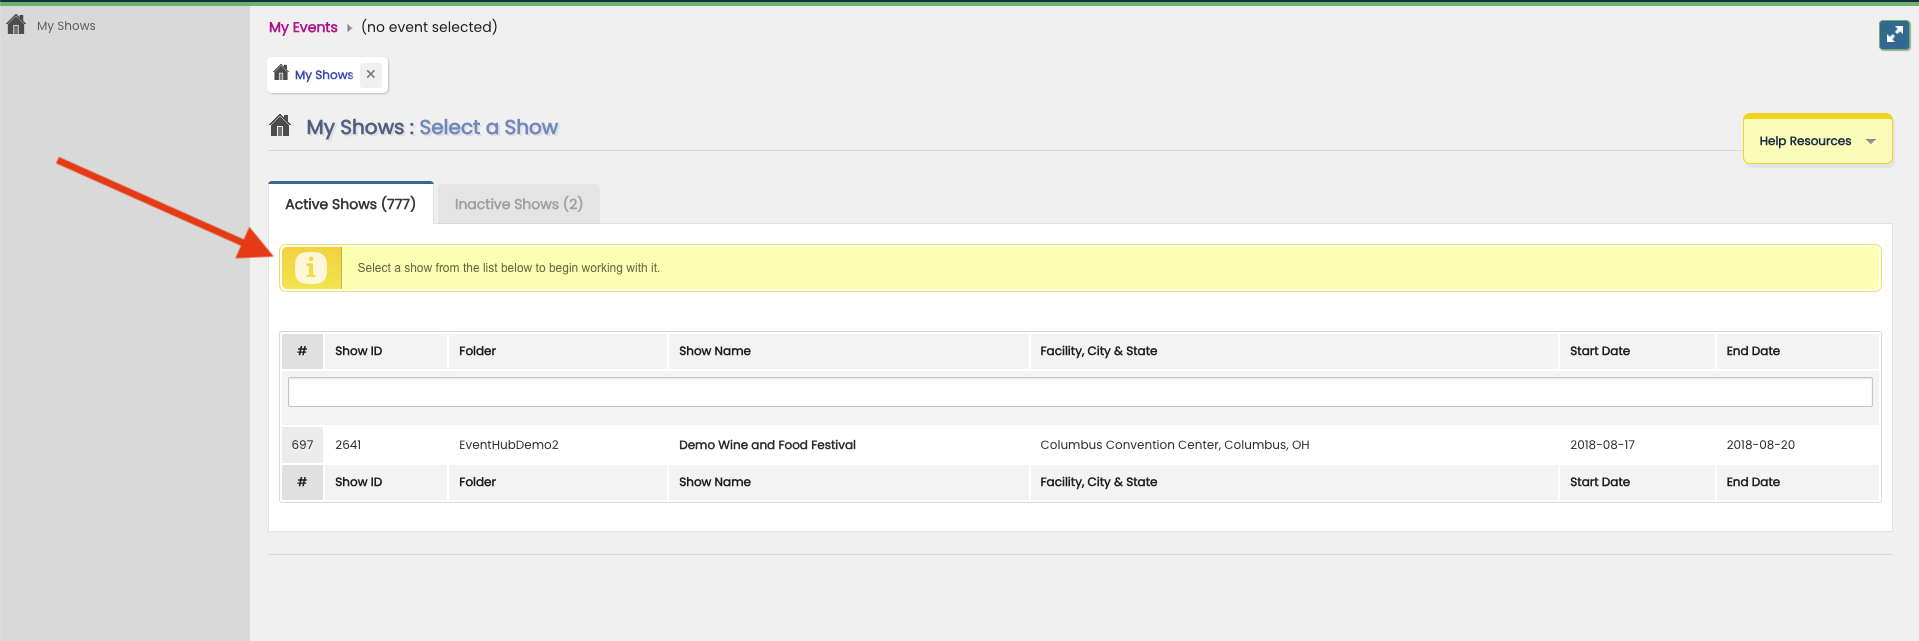
Task: Click the end date 2018-08-20
Action: tap(1760, 445)
